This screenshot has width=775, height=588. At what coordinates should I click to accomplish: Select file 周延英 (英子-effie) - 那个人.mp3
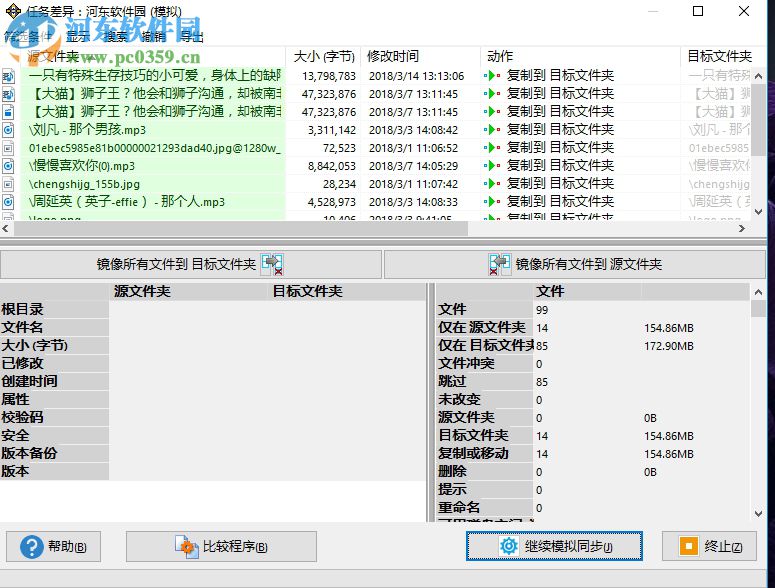click(x=127, y=202)
